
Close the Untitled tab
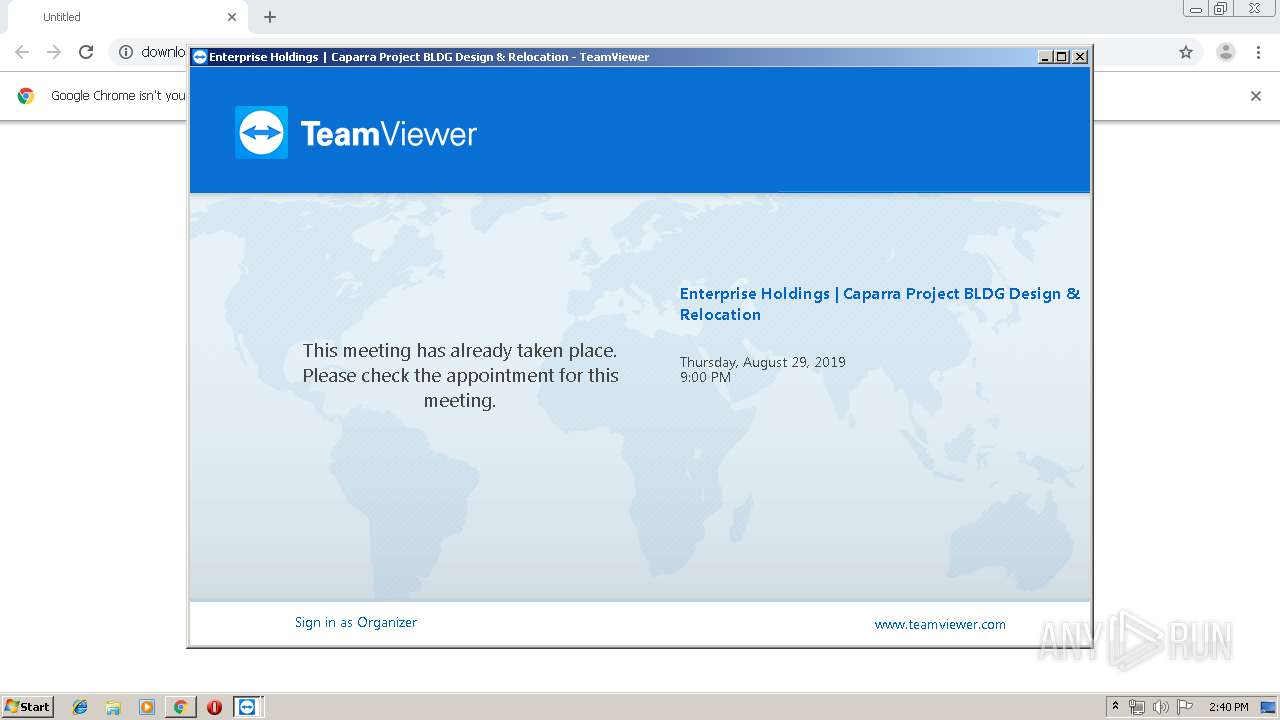232,17
